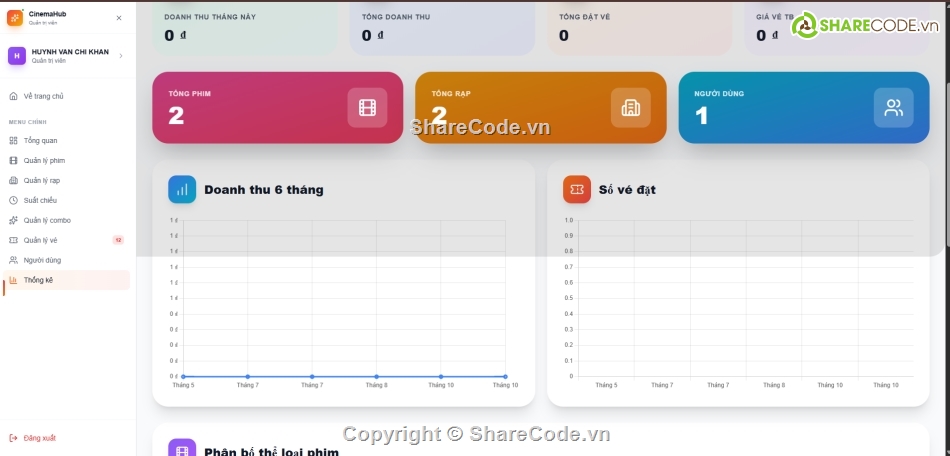The image size is (950, 456).
Task: Click the film icon on Tổng phim card
Action: pos(367,108)
